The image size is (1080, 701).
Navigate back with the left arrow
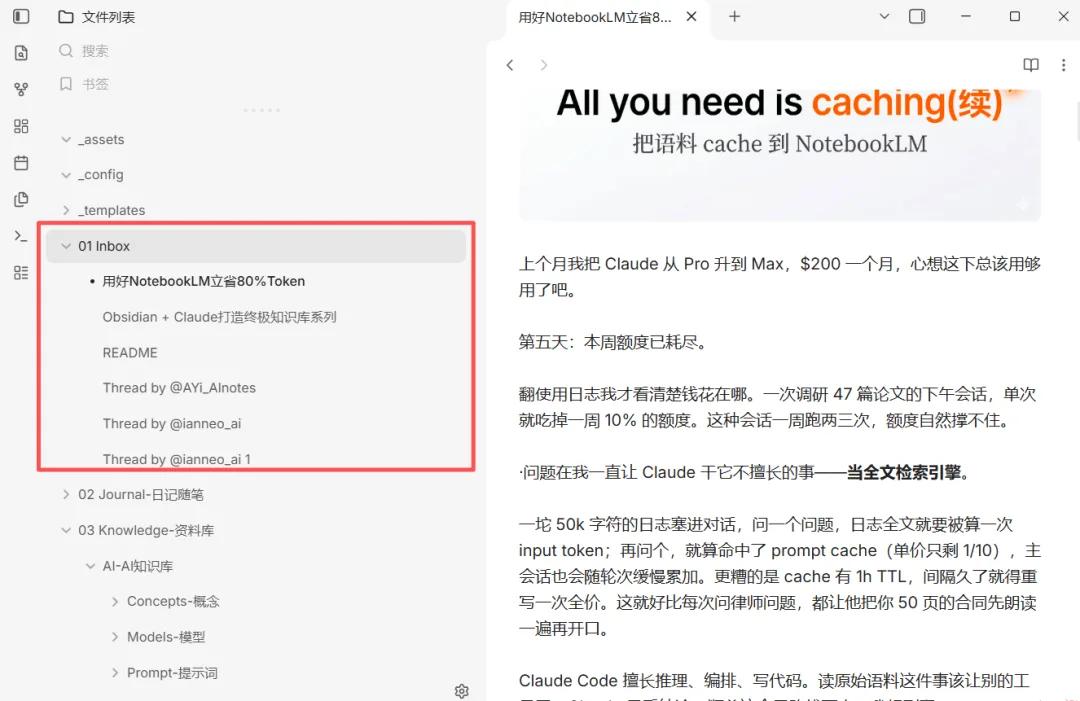(510, 65)
